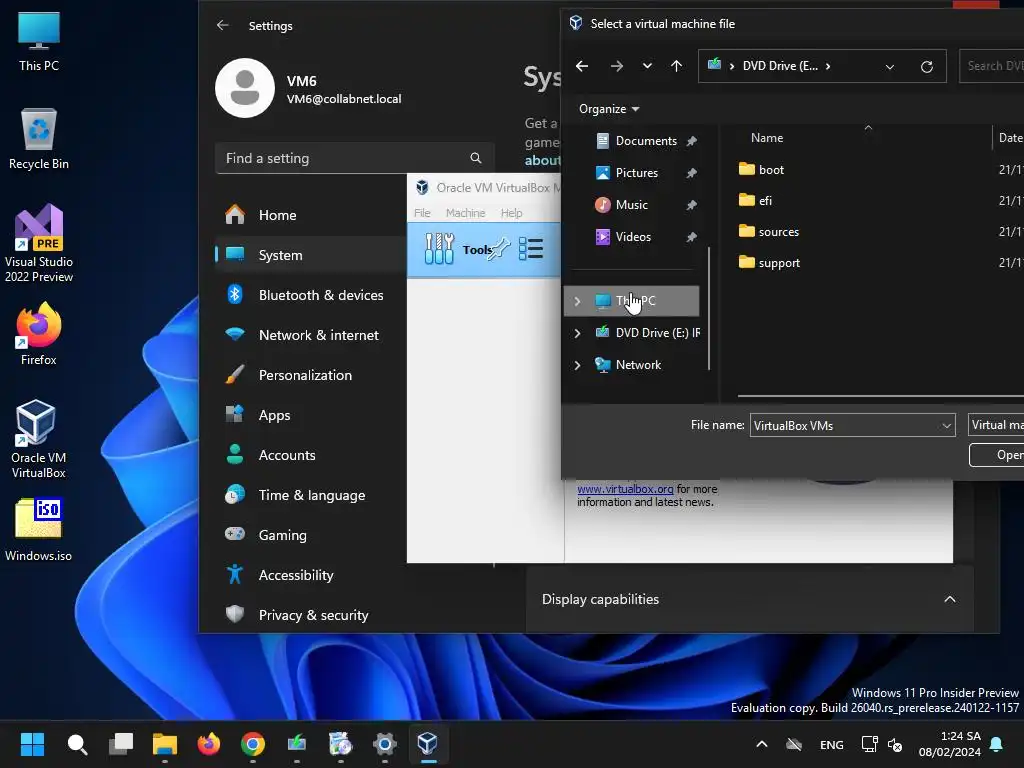Image resolution: width=1024 pixels, height=768 pixels.
Task: Open Settings gear in taskbar
Action: click(385, 744)
